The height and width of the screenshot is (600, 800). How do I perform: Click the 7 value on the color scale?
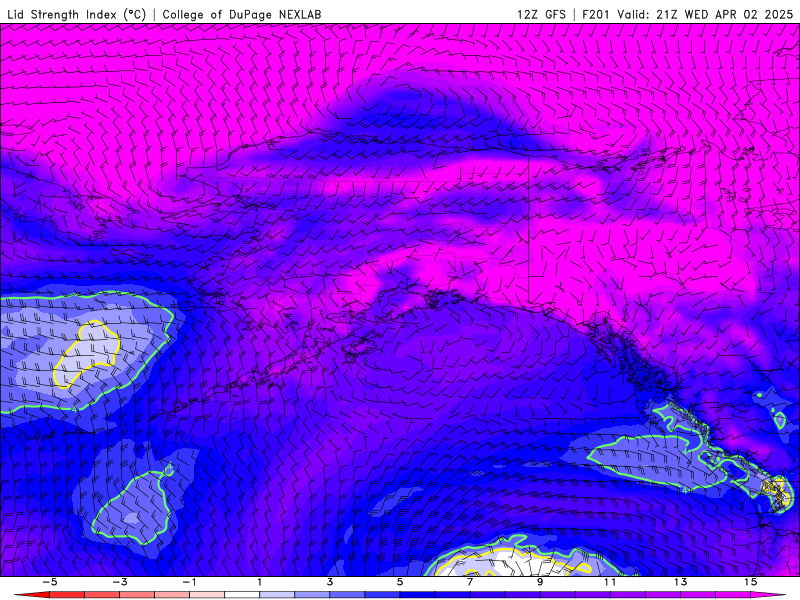pyautogui.click(x=470, y=582)
